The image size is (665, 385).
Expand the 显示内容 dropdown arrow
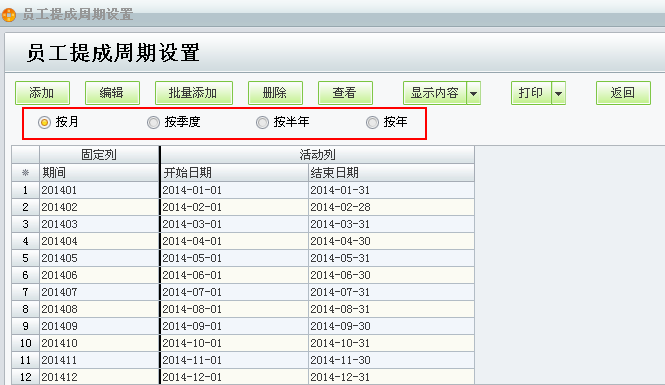coord(473,93)
